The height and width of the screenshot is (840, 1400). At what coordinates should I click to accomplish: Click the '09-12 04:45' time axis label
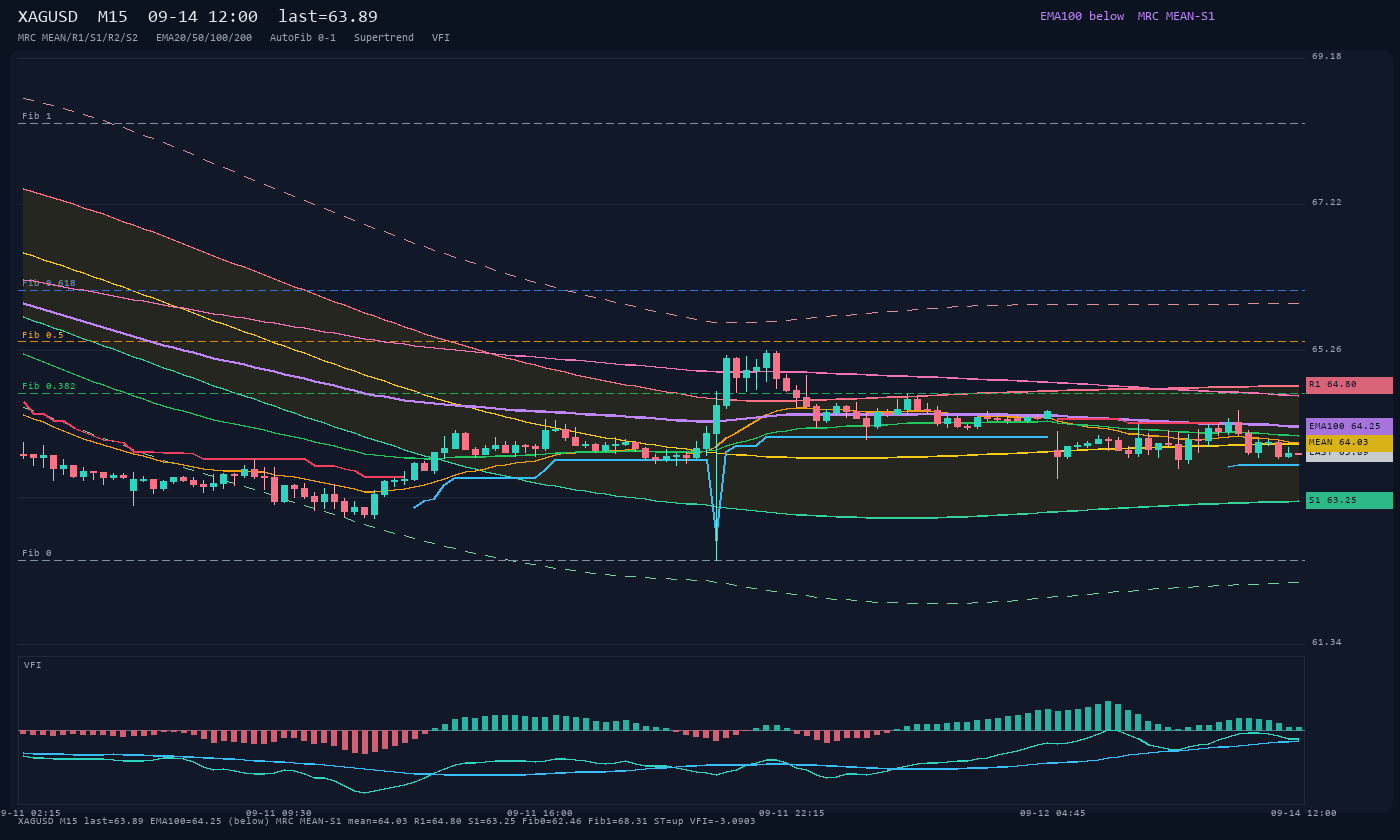point(1053,814)
